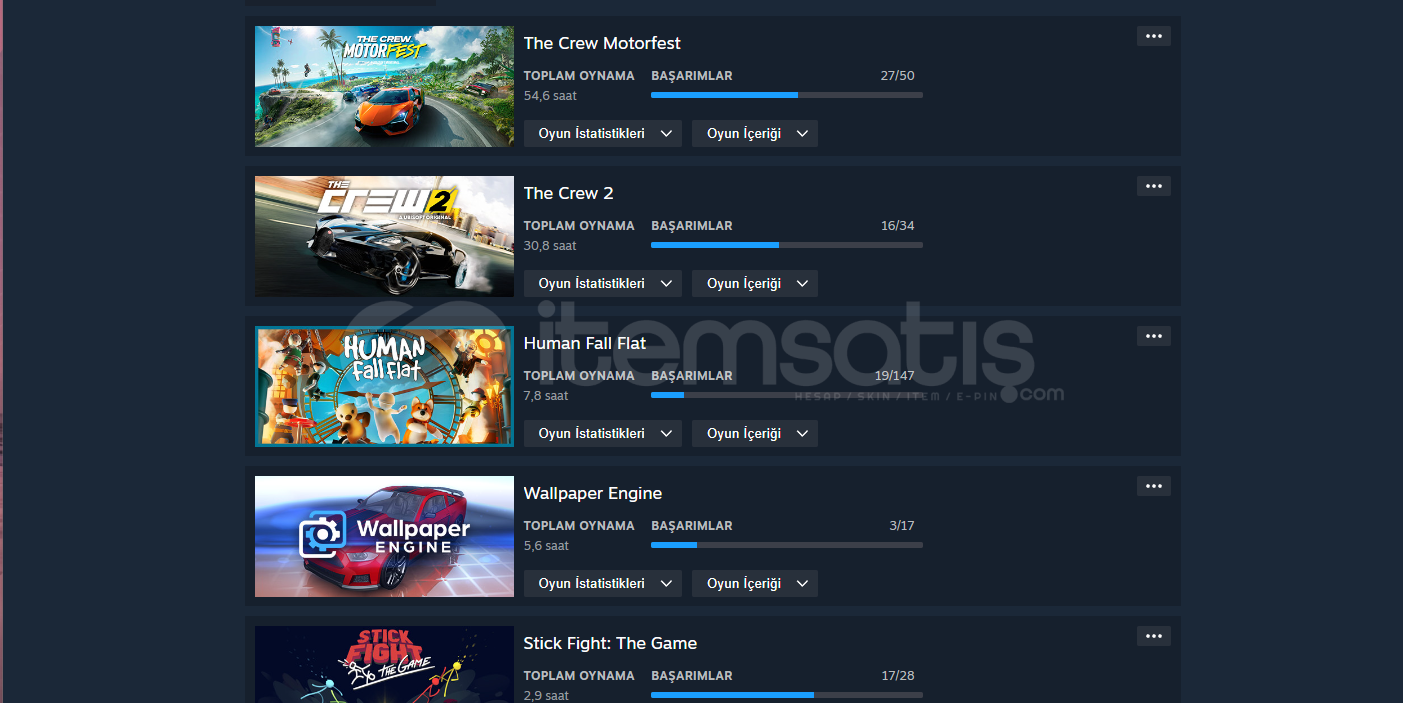Open the three-dot menu for Stick Fight
Image resolution: width=1403 pixels, height=703 pixels.
point(1153,636)
